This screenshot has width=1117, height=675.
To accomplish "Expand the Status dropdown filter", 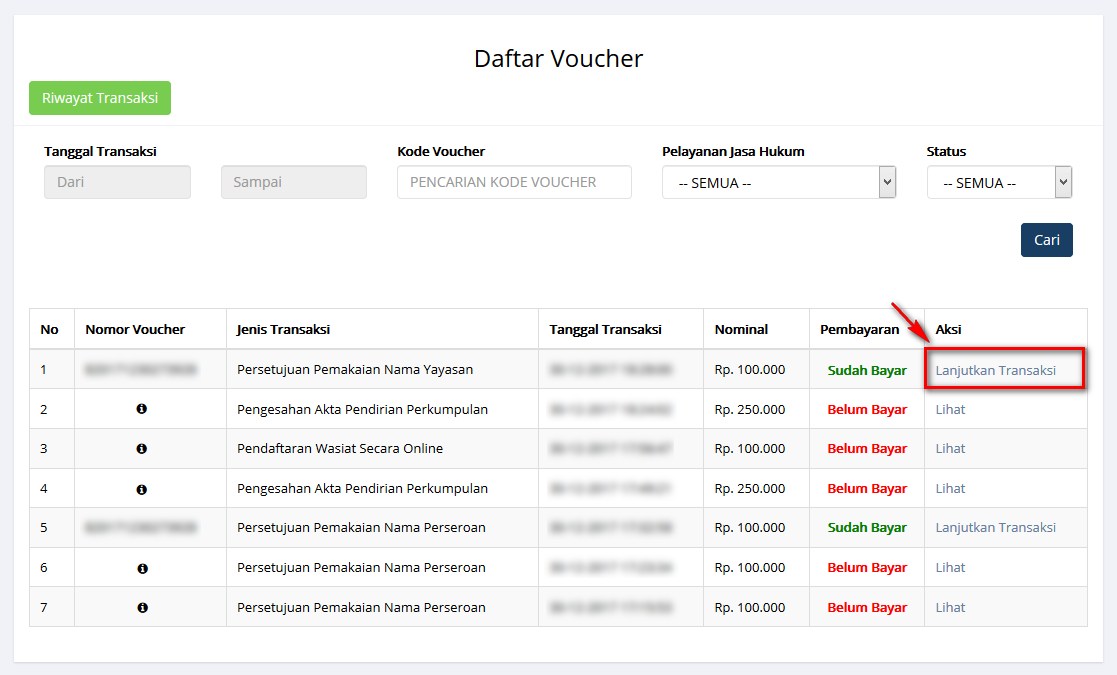I will [x=998, y=183].
